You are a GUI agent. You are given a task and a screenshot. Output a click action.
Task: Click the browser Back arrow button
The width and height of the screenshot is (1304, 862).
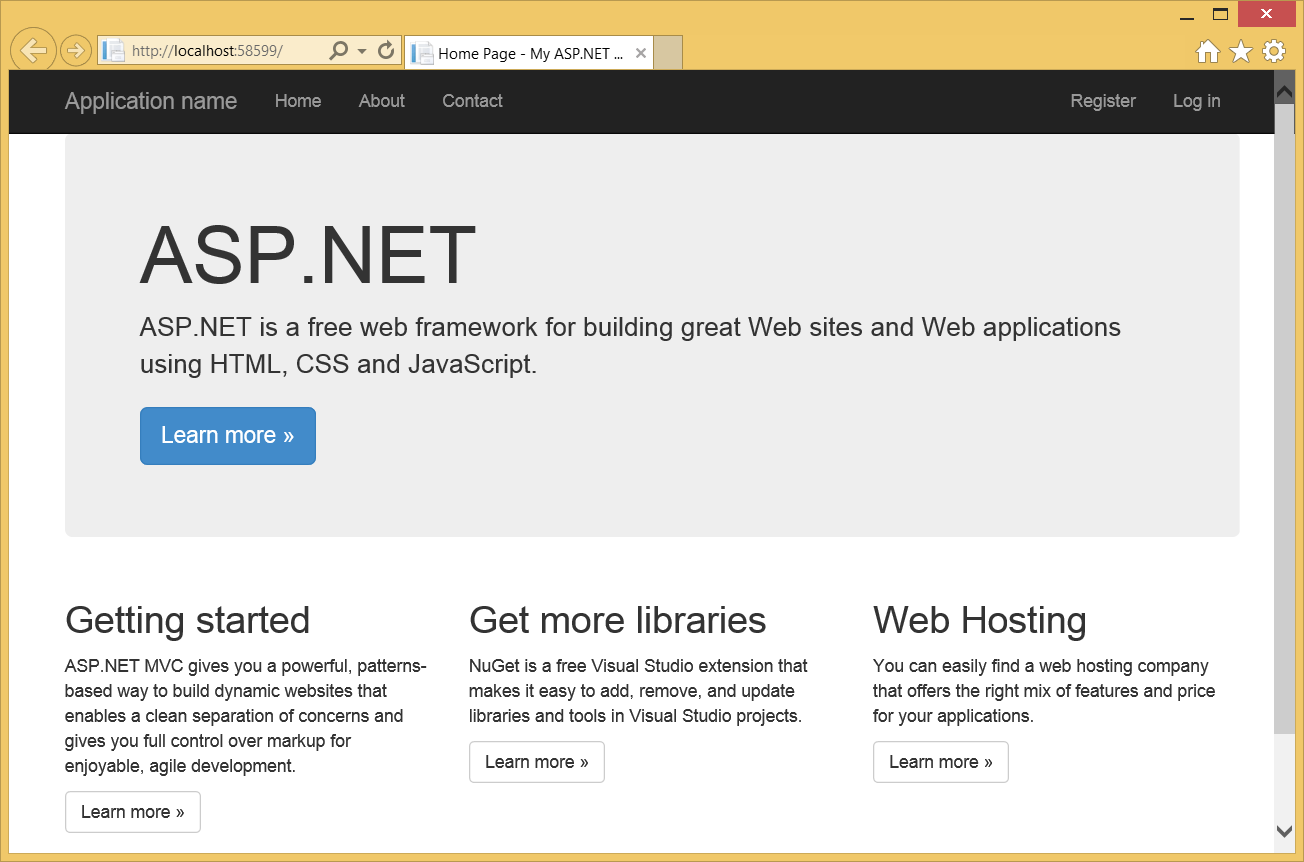click(x=32, y=50)
